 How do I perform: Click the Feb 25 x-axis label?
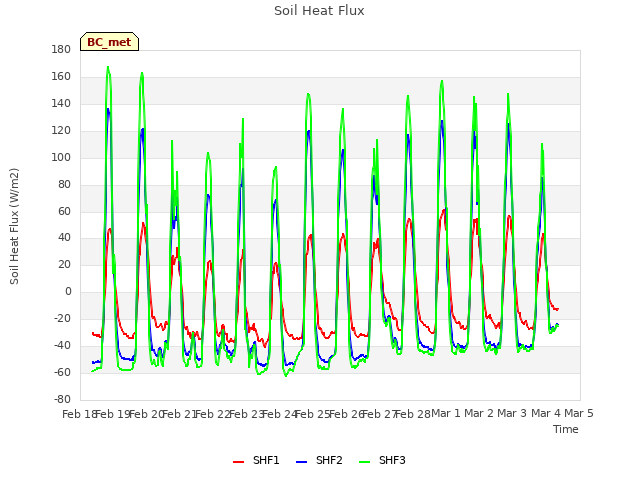[x=313, y=414]
